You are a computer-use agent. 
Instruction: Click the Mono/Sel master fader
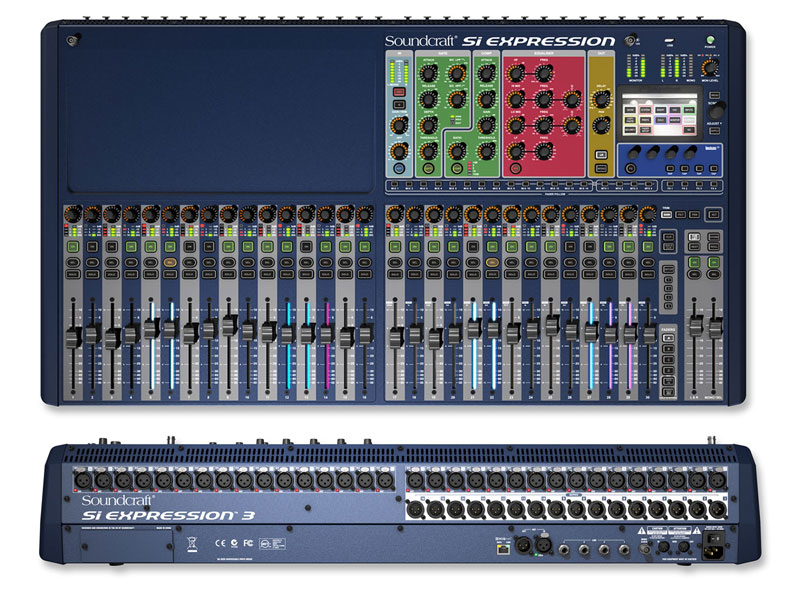coord(715,327)
